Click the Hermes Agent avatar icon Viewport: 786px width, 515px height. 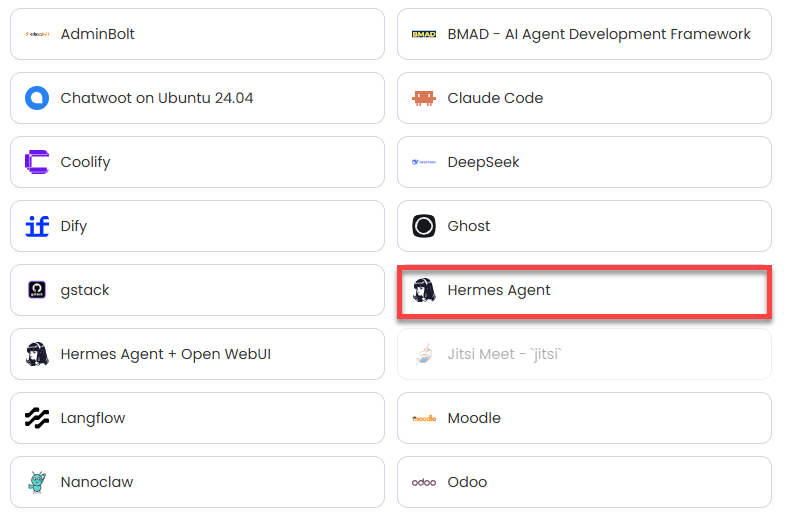coord(424,290)
